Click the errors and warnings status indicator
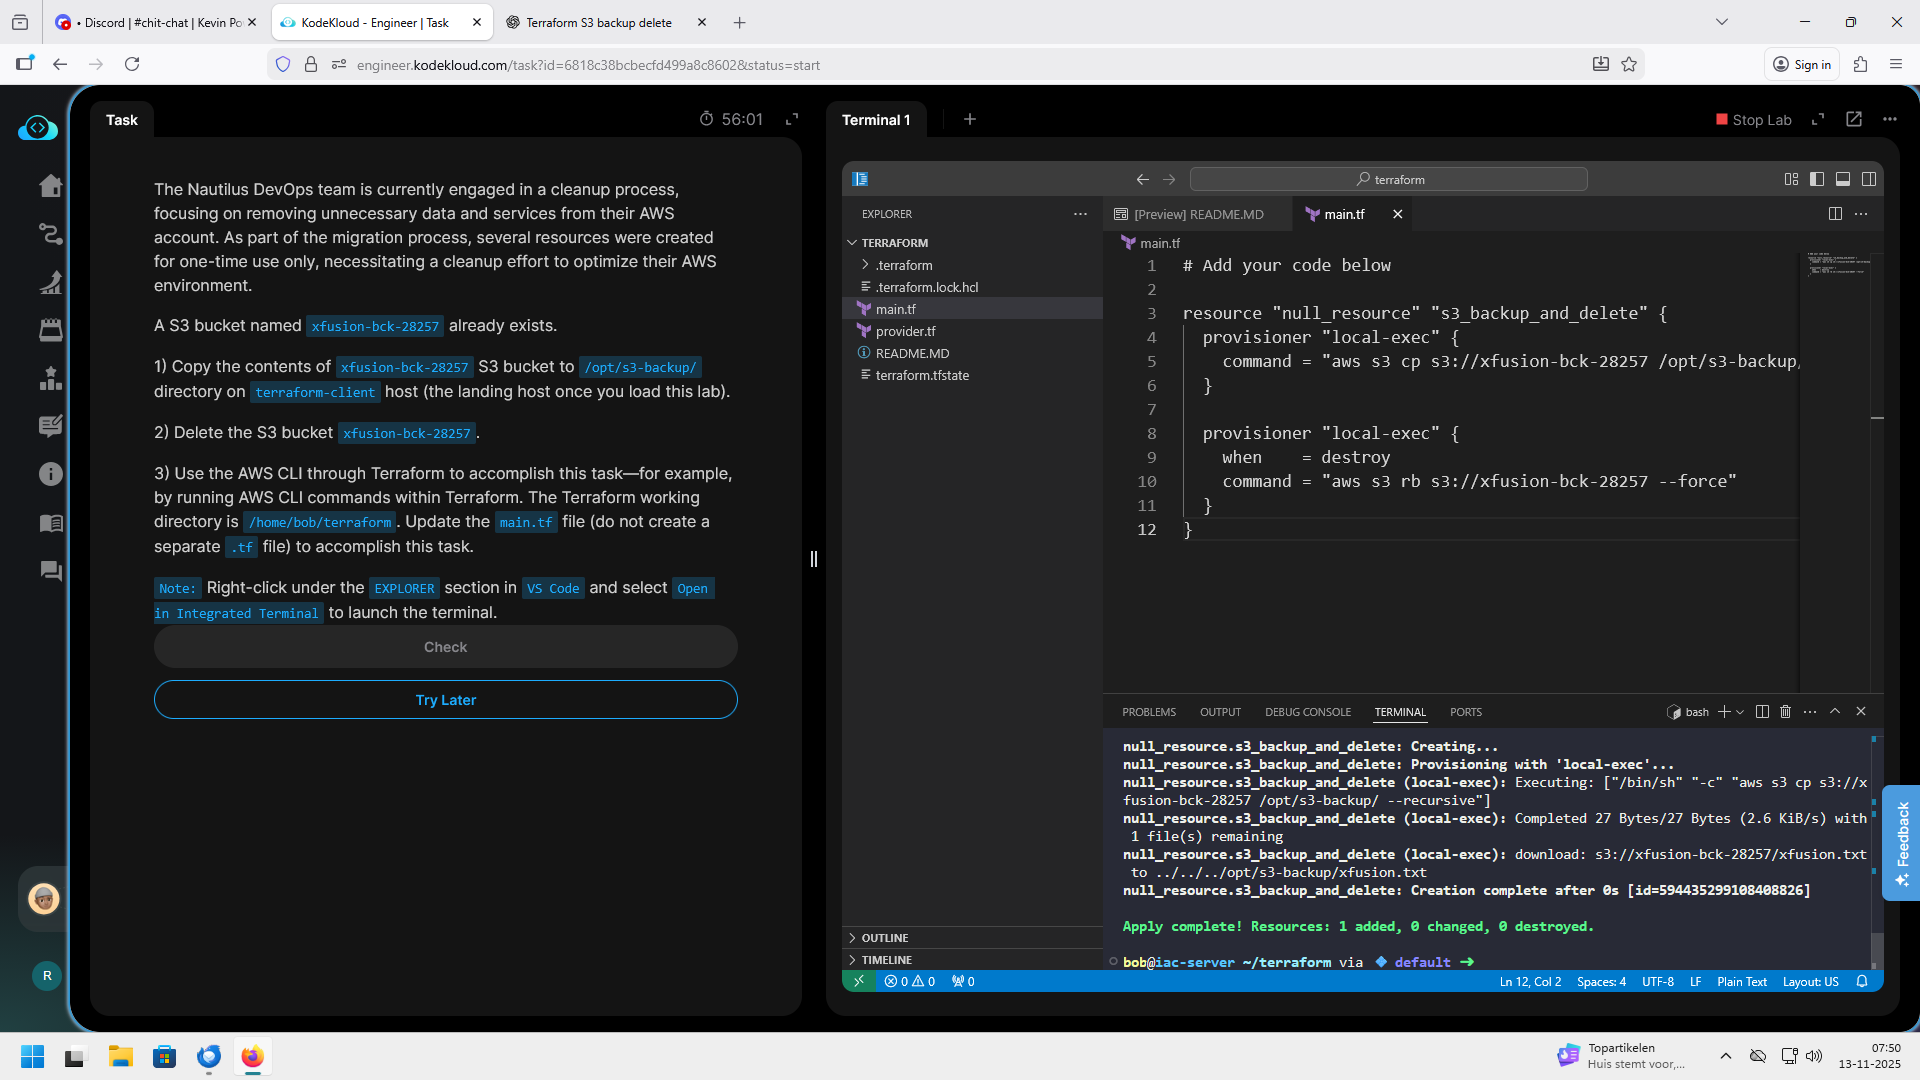This screenshot has height=1080, width=1920. click(909, 982)
